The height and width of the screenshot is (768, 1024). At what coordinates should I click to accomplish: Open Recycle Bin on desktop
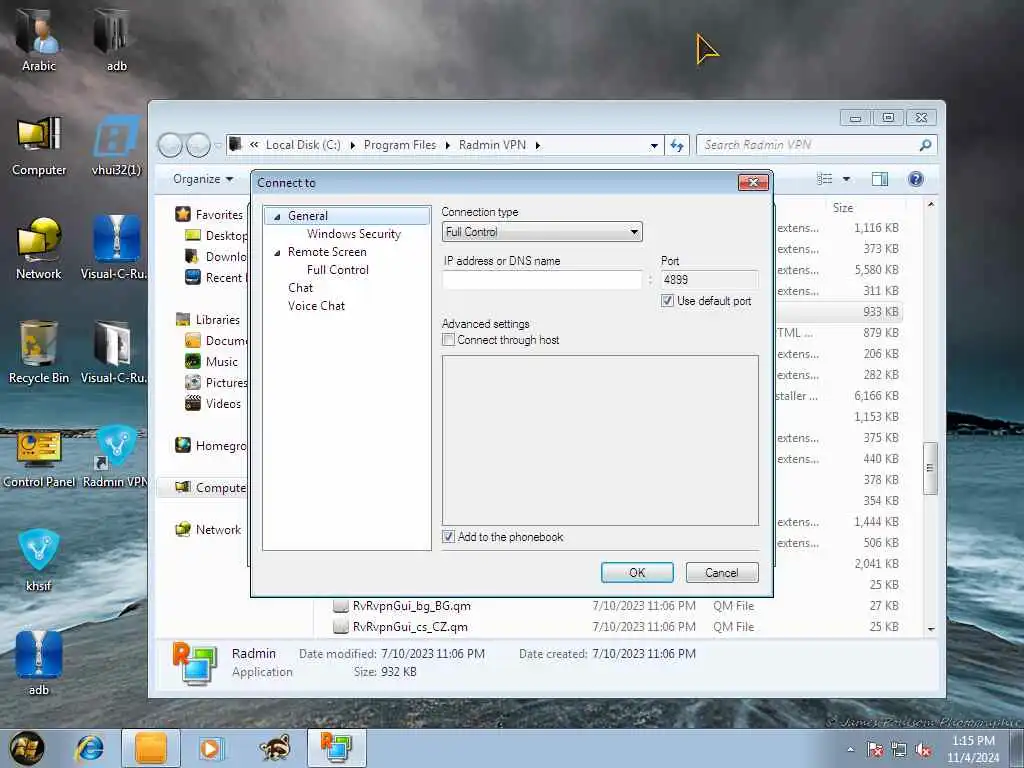[39, 351]
